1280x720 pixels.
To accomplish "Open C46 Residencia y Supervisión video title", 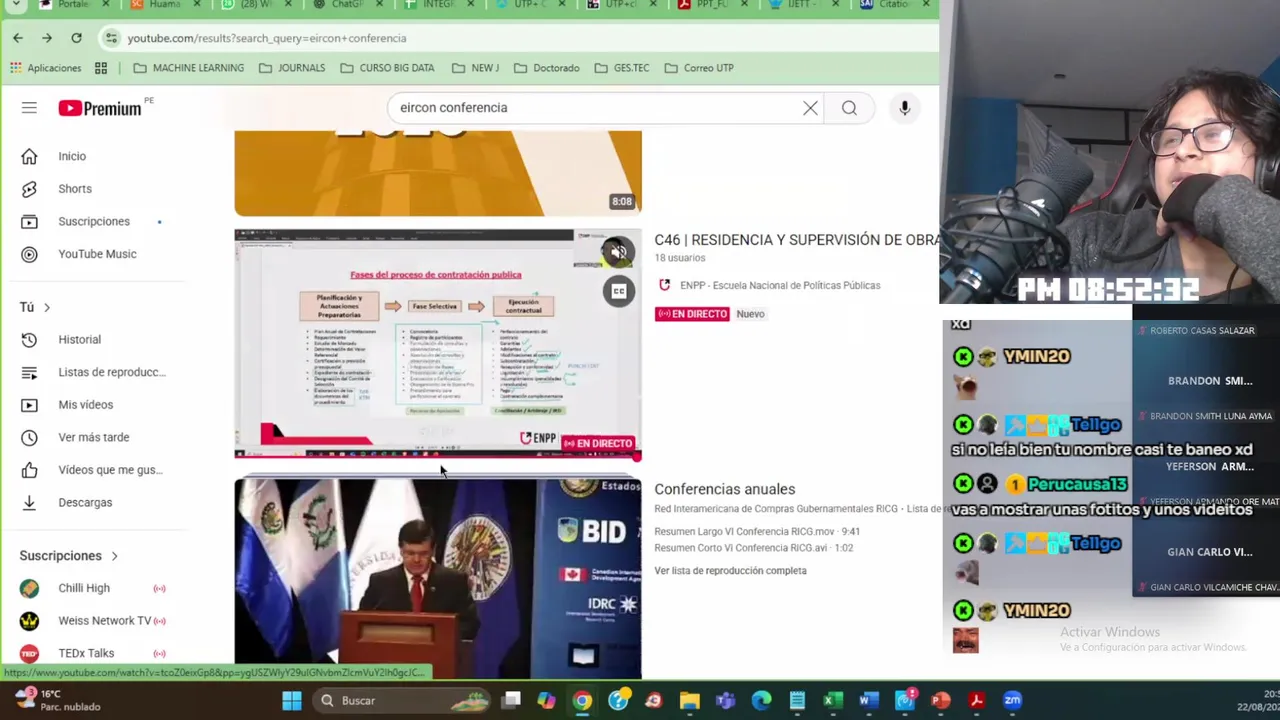I will 796,240.
